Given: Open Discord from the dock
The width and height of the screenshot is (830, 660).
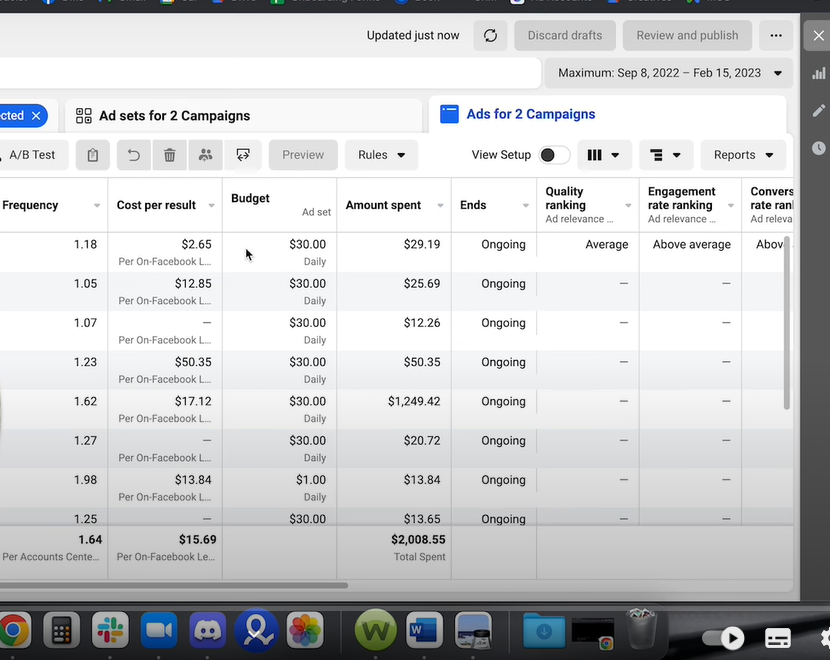Looking at the screenshot, I should coord(208,630).
